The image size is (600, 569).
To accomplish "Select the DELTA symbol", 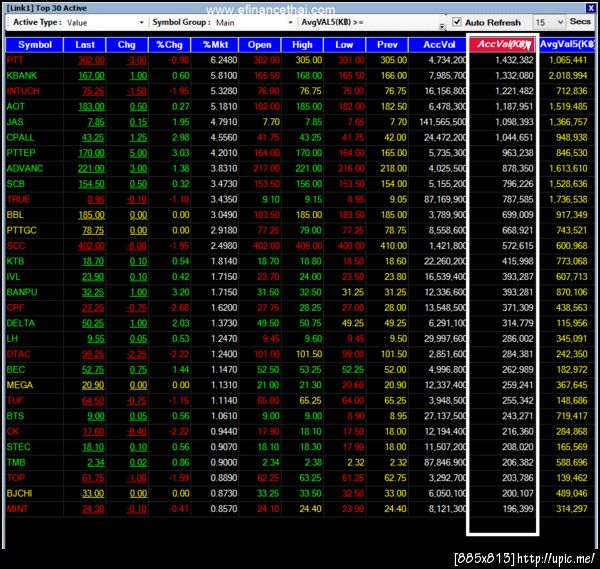I will [21, 323].
